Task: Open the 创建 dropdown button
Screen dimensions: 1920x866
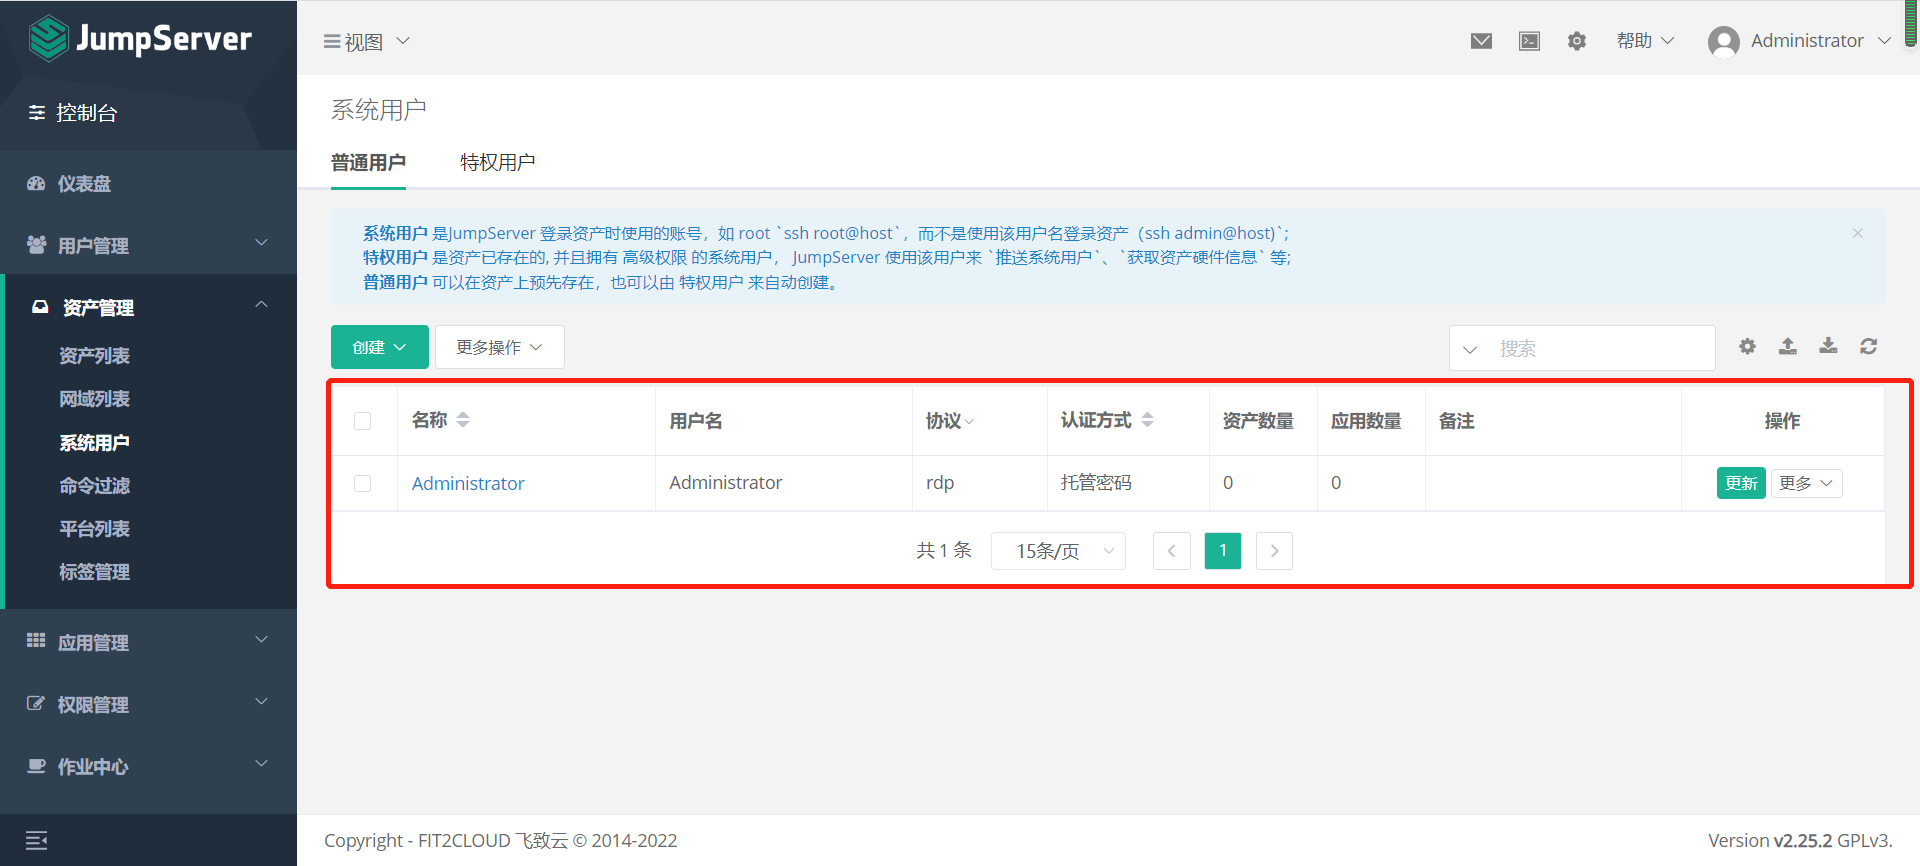Action: click(379, 347)
